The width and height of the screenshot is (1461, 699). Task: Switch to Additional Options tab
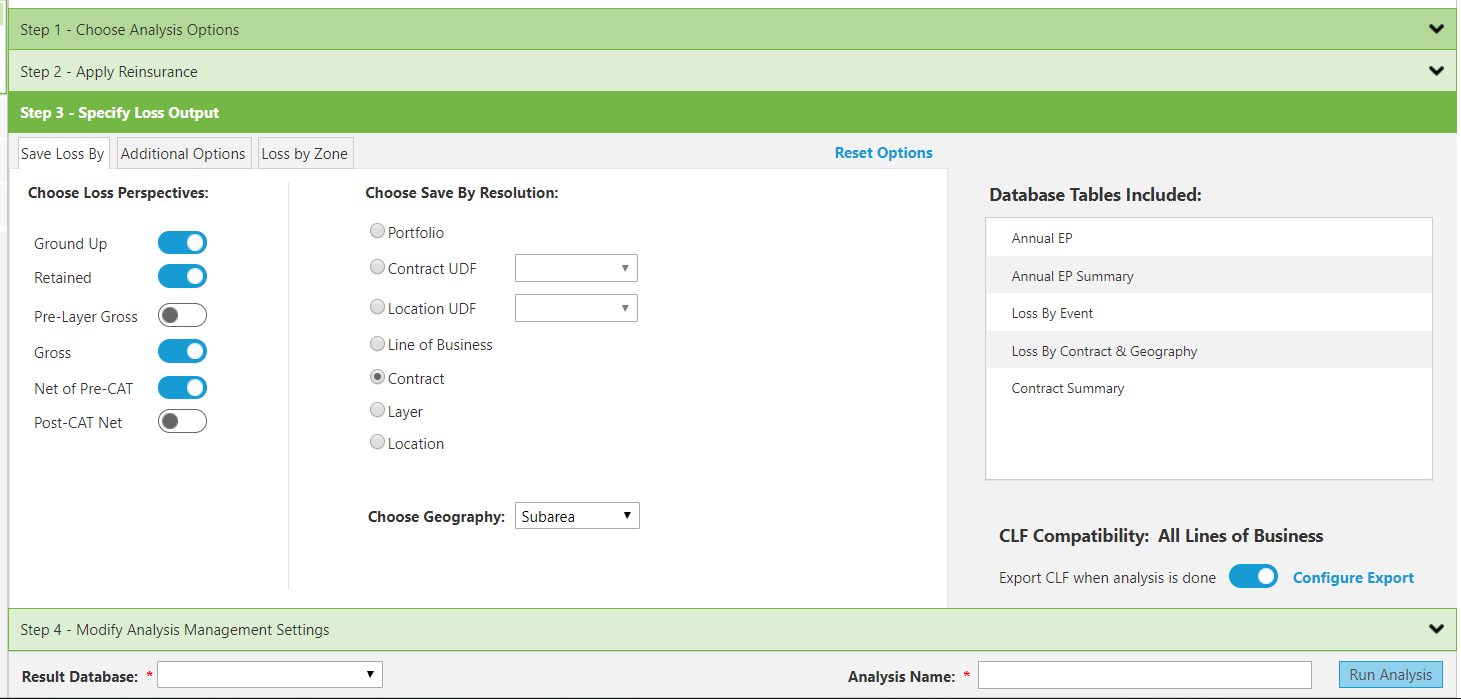click(x=183, y=154)
